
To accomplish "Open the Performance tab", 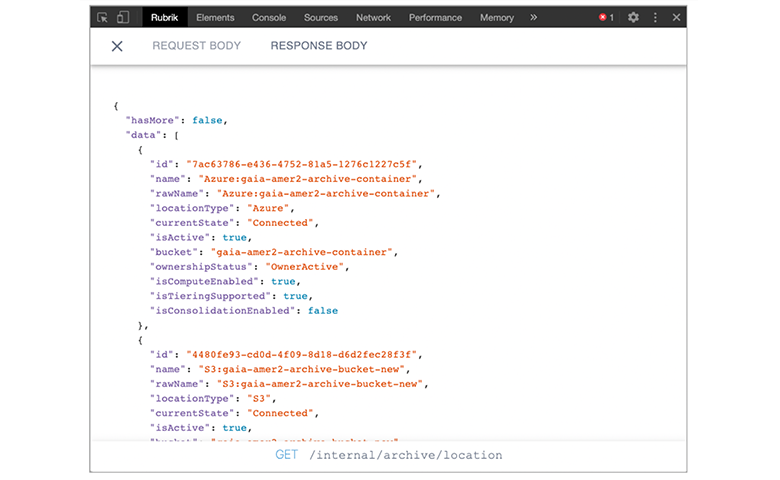I will coord(435,17).
